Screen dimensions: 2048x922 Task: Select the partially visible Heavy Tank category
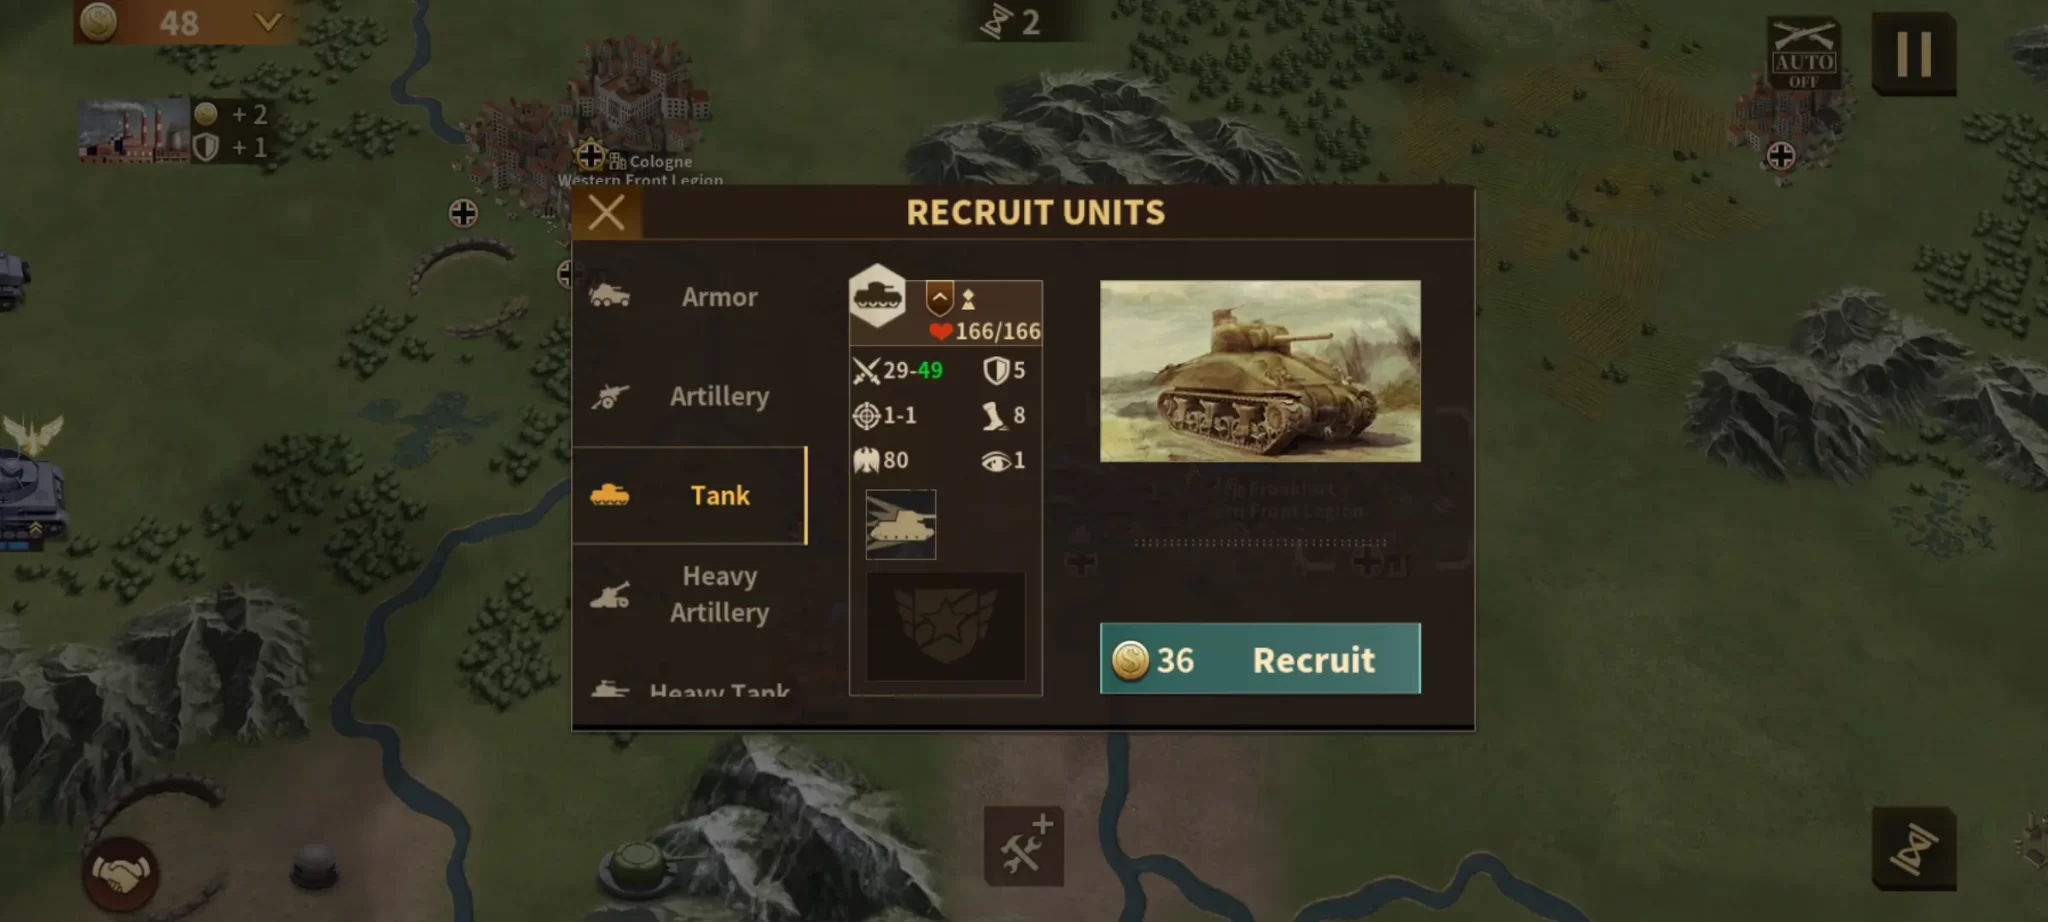(x=689, y=687)
